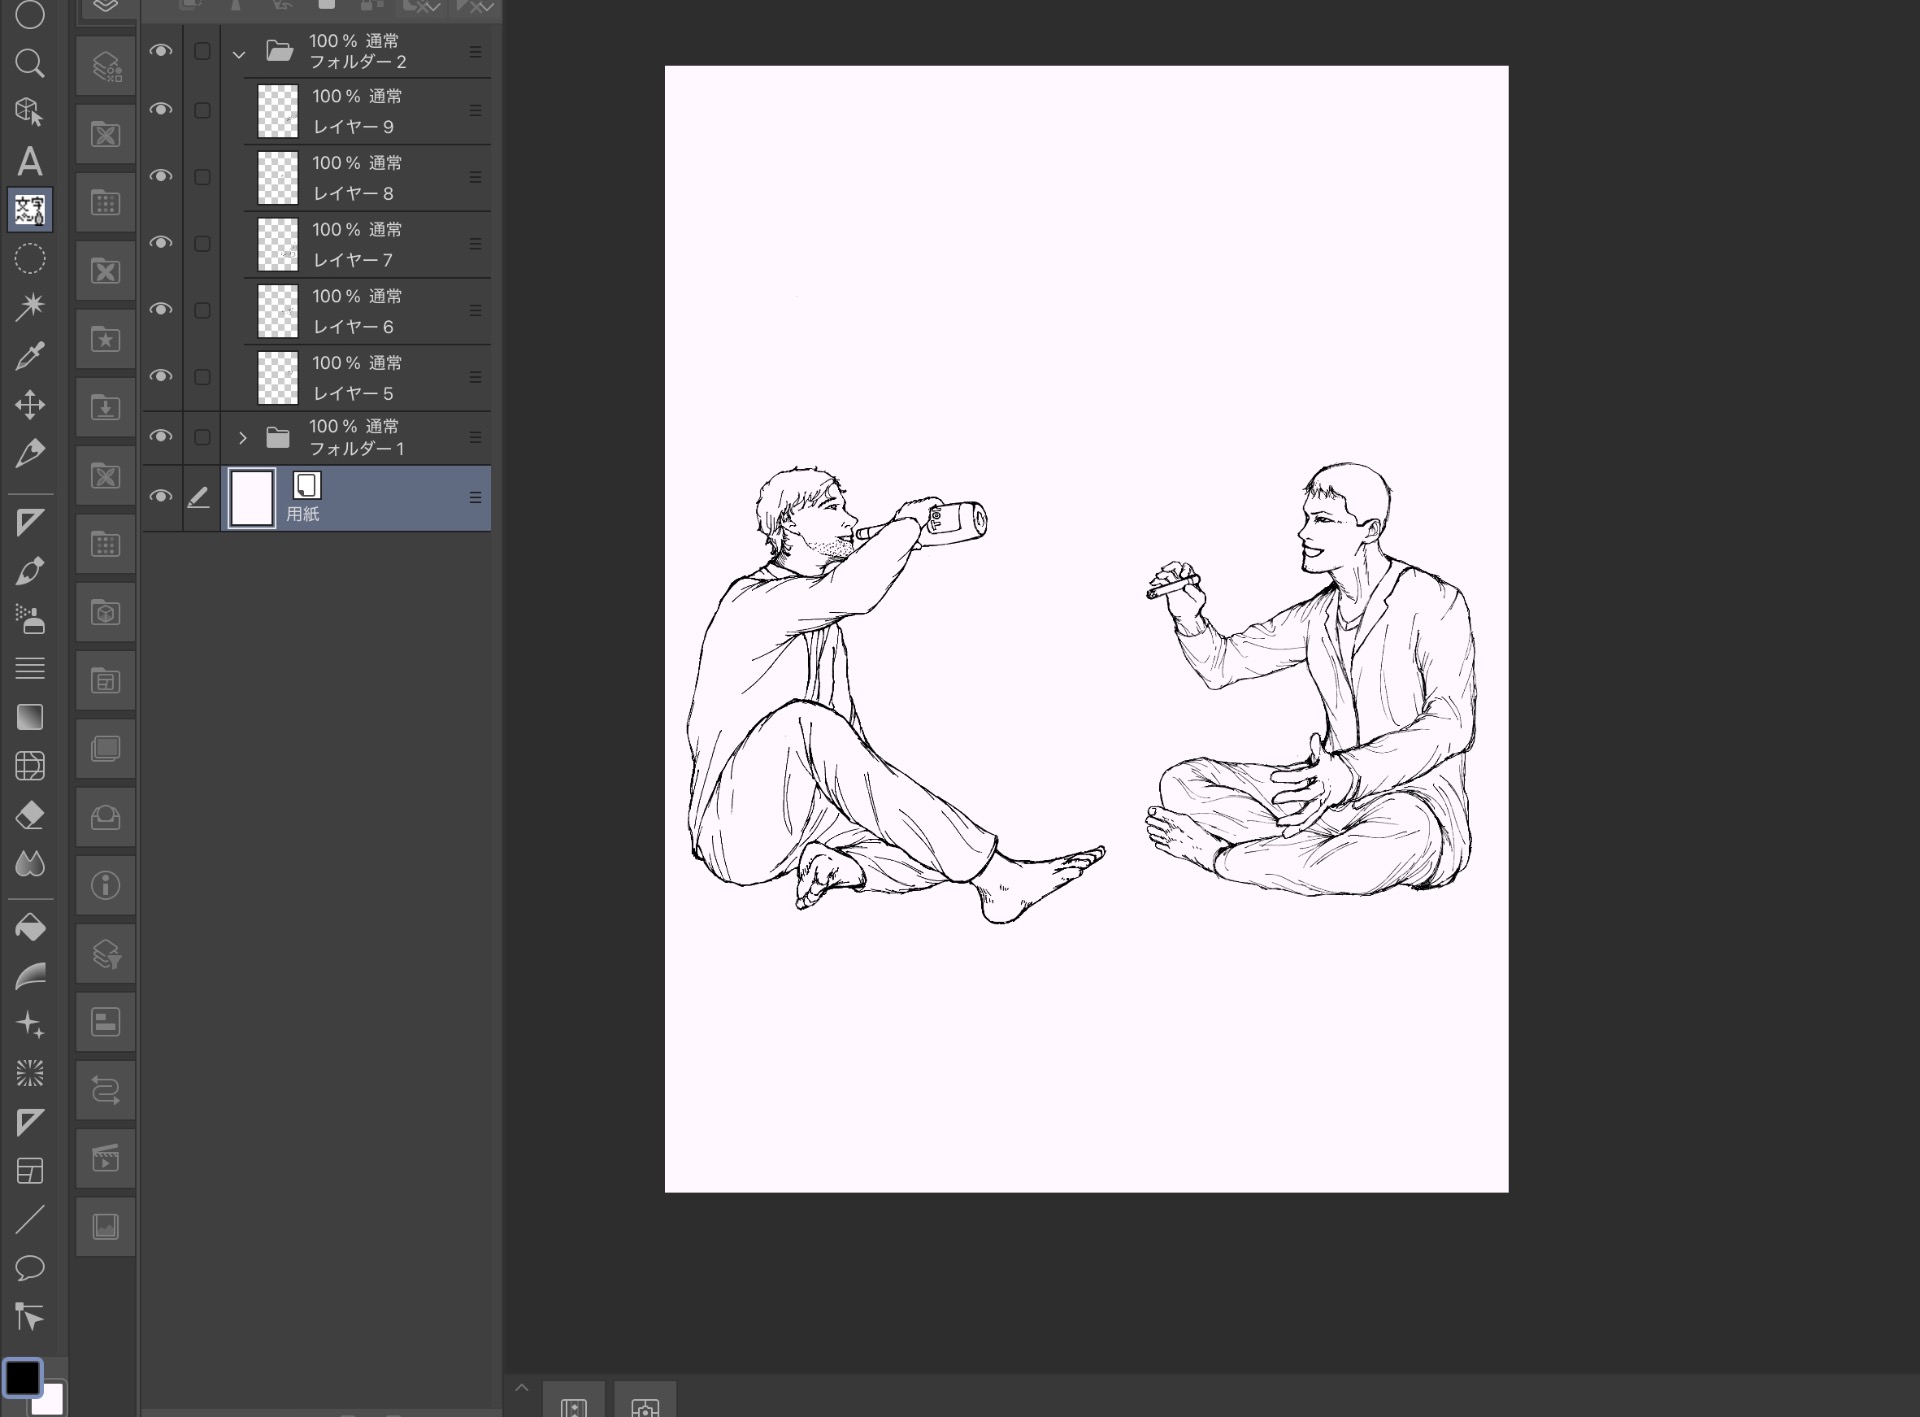Select the Gradient tool
1920x1417 pixels.
[x=30, y=717]
